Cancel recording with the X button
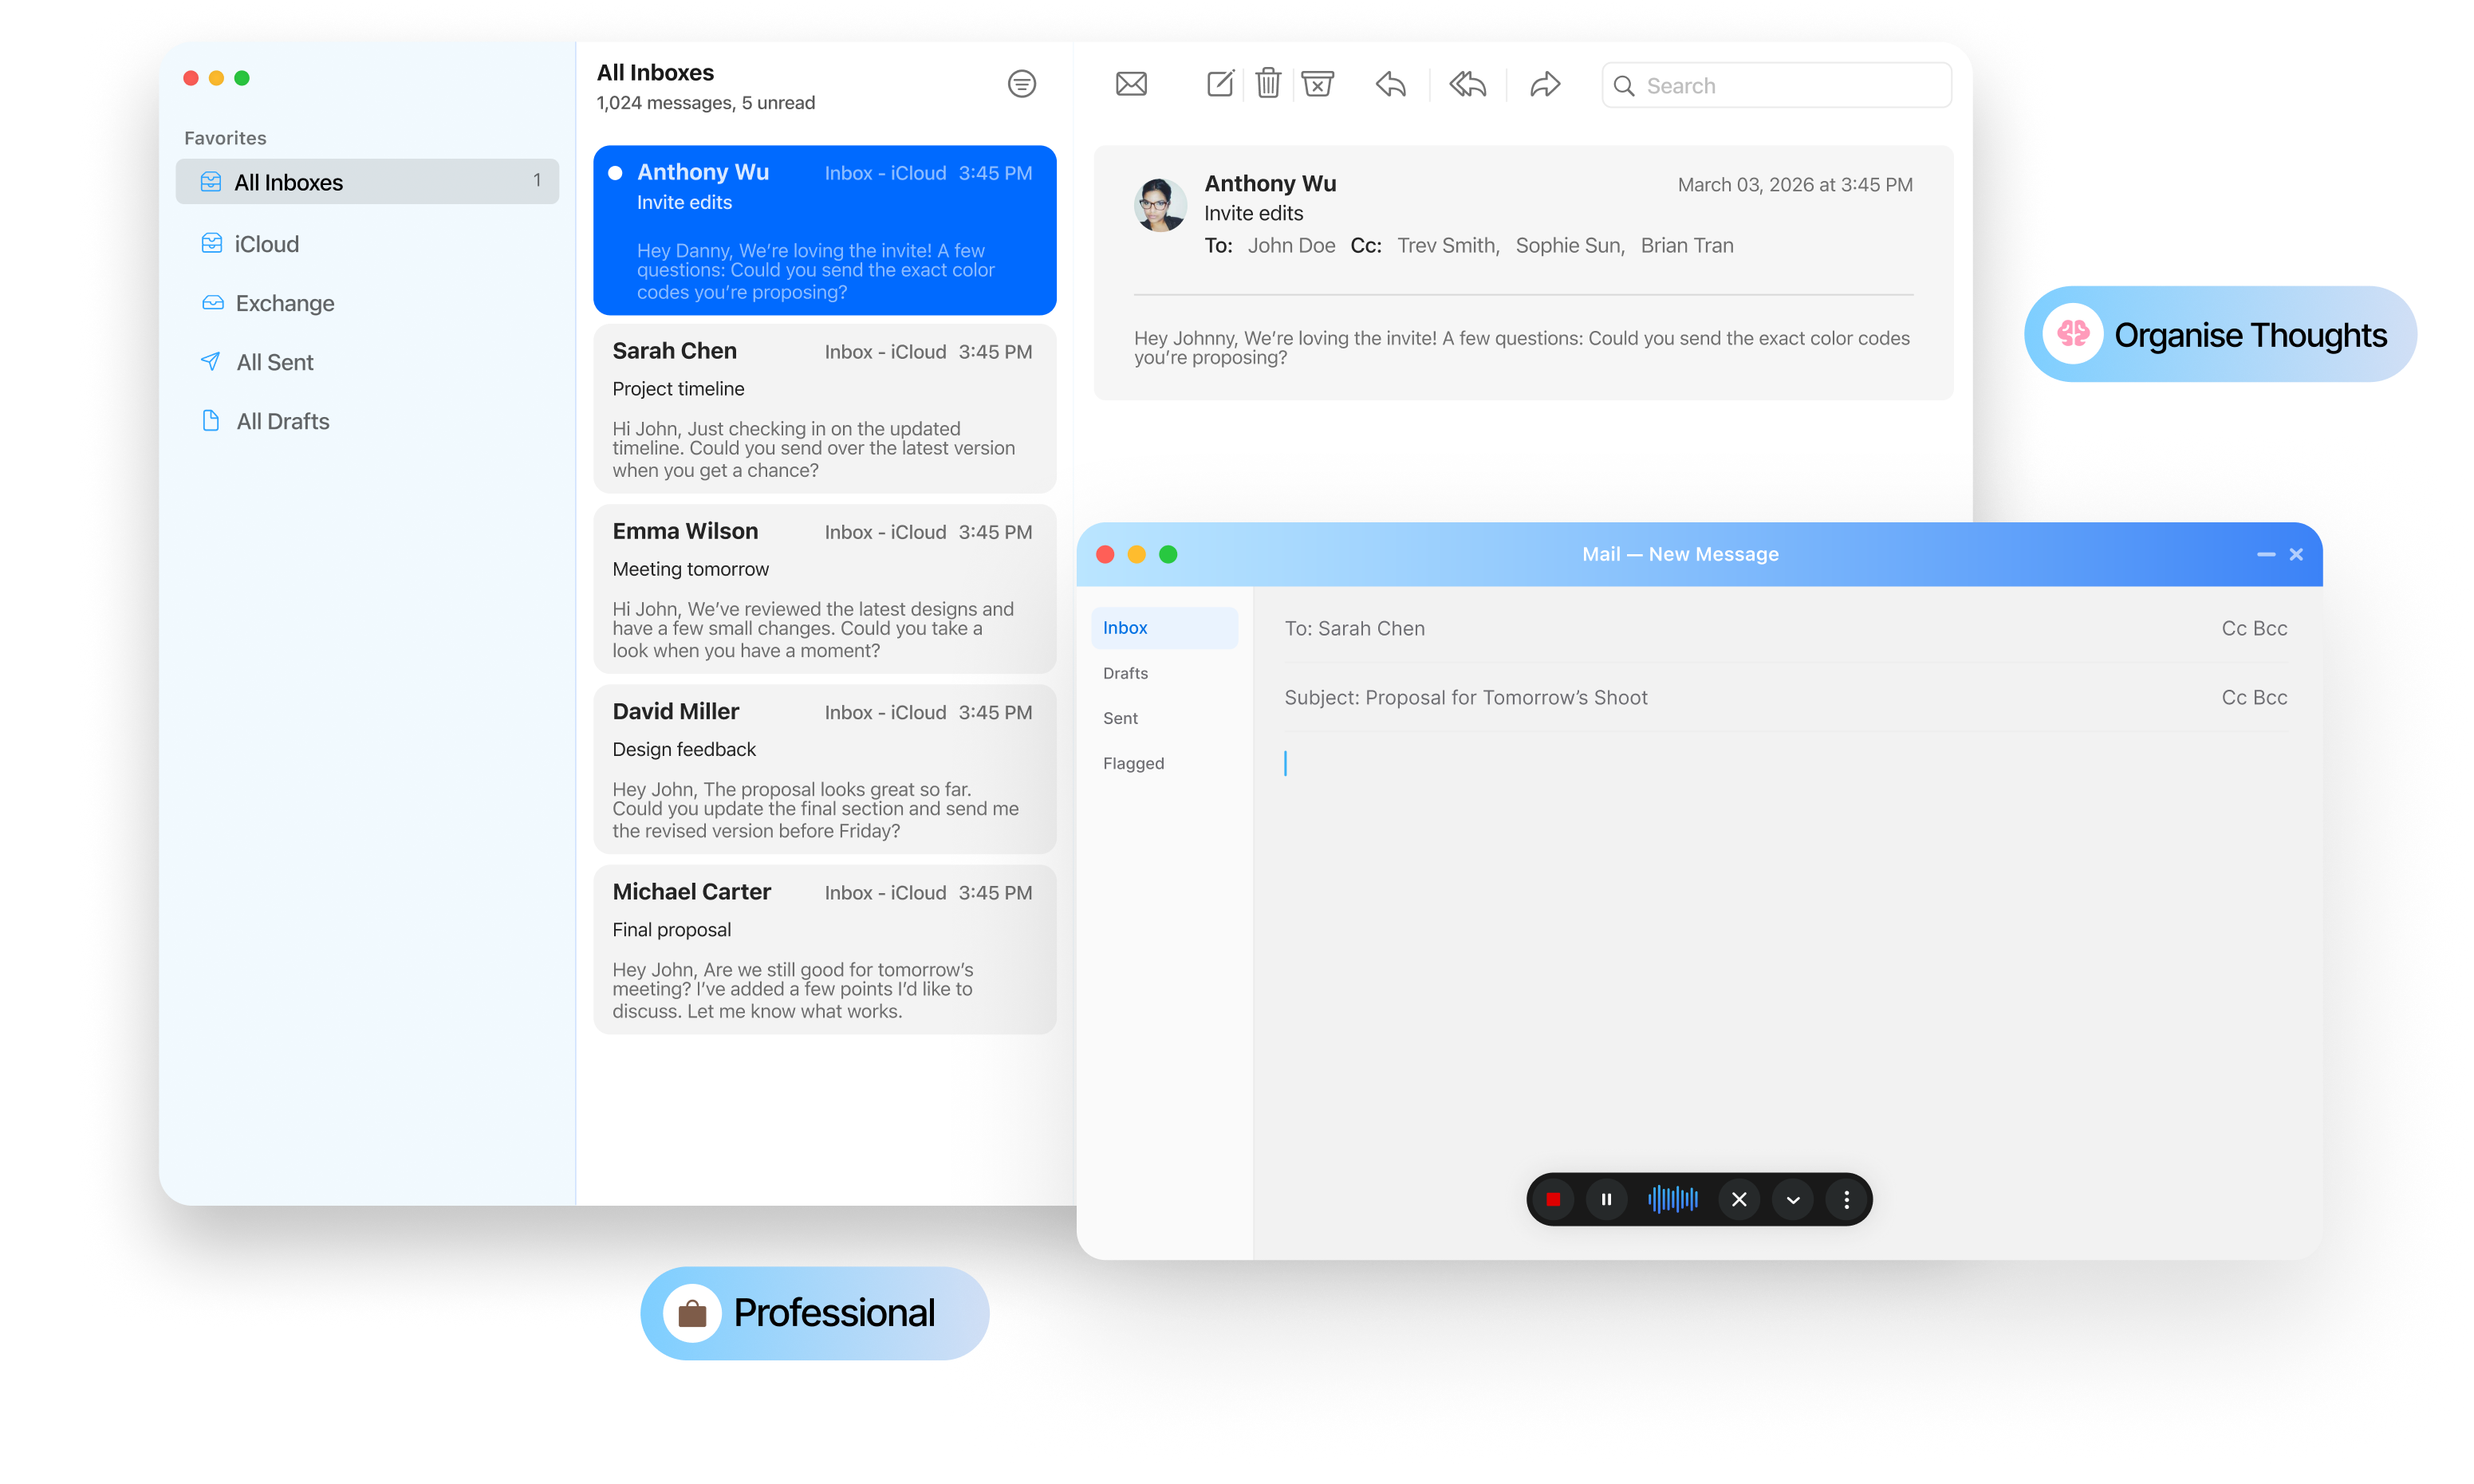Screen dimensions: 2474x1484 click(1739, 1199)
